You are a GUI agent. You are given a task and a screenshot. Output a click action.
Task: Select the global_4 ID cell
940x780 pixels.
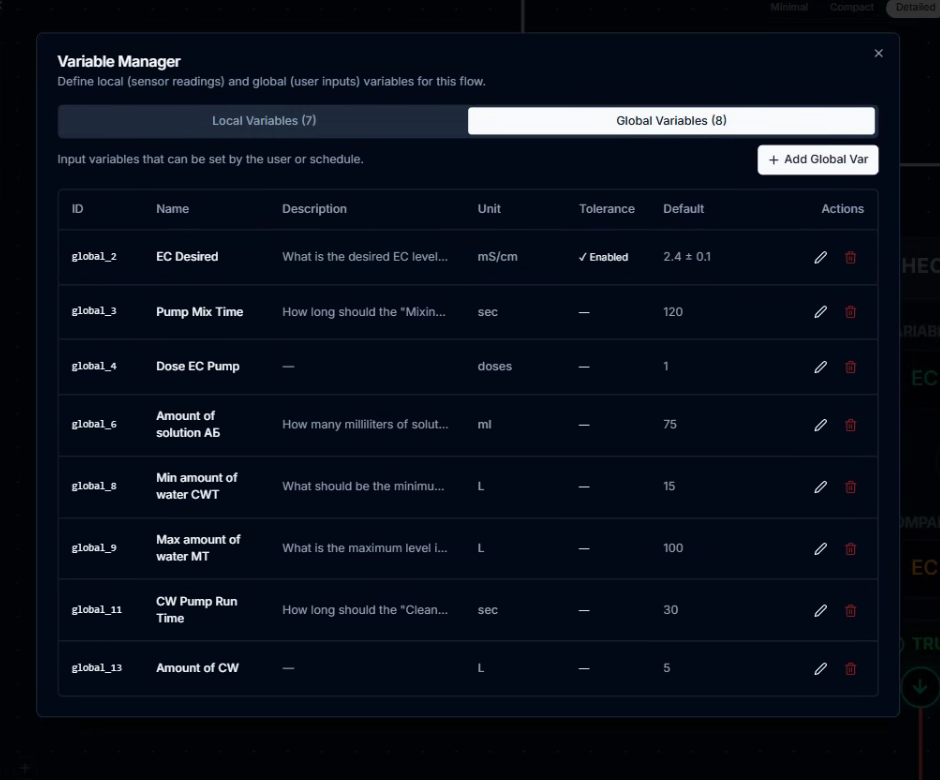click(x=94, y=366)
